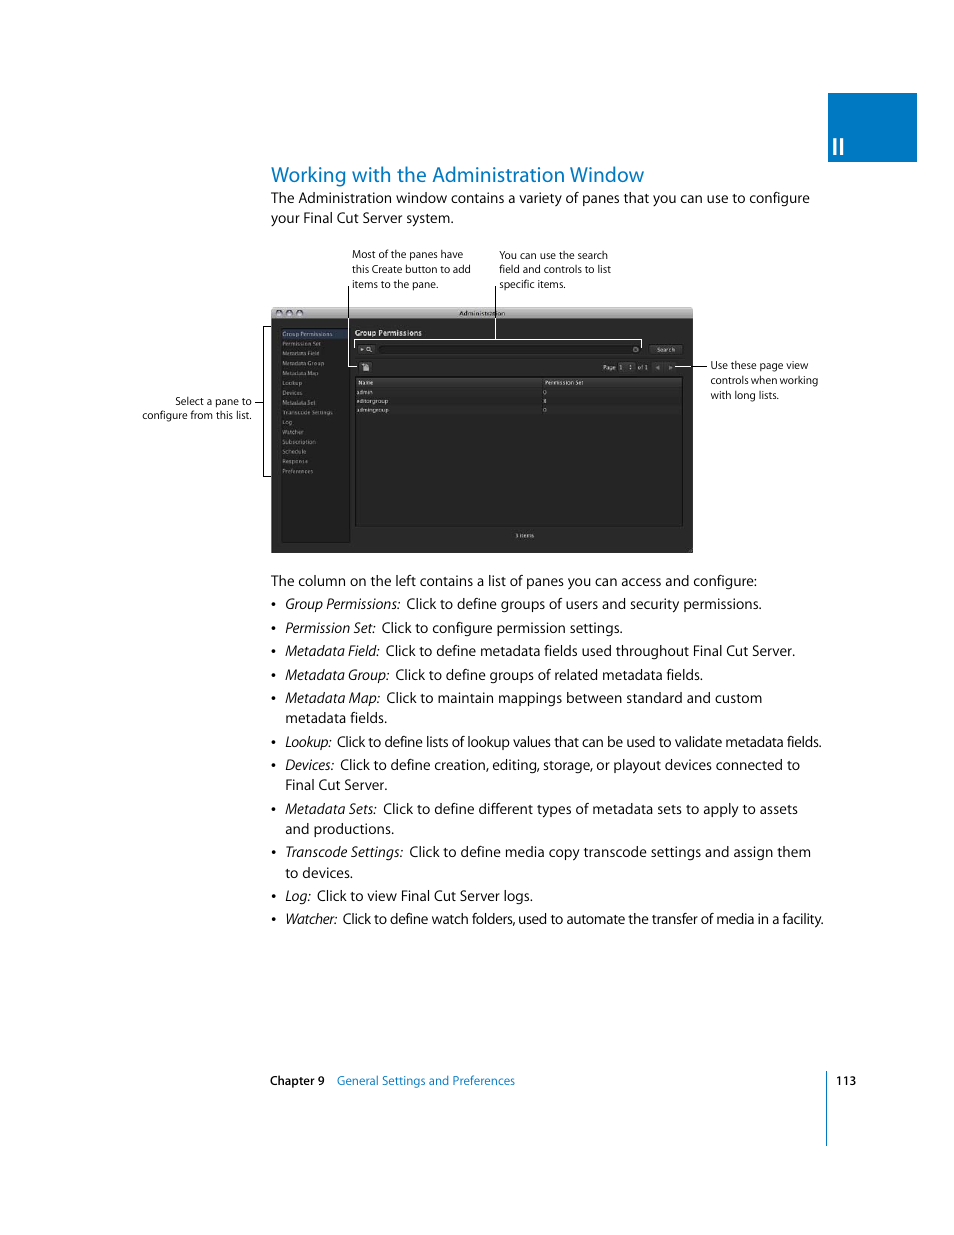Go to previous page arrow
Viewport: 954px width, 1235px height.
click(x=657, y=367)
